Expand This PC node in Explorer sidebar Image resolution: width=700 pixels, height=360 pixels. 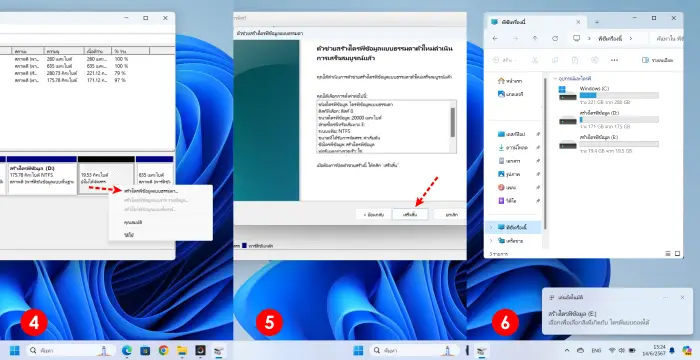(x=491, y=227)
